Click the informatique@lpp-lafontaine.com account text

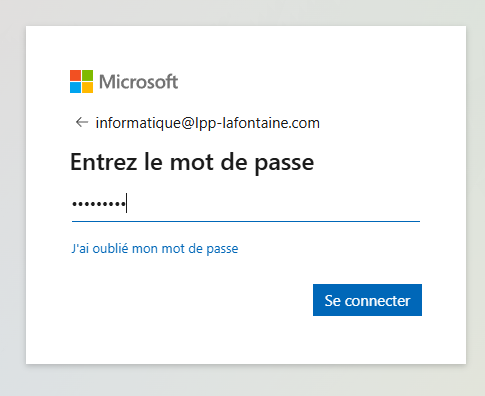[208, 123]
